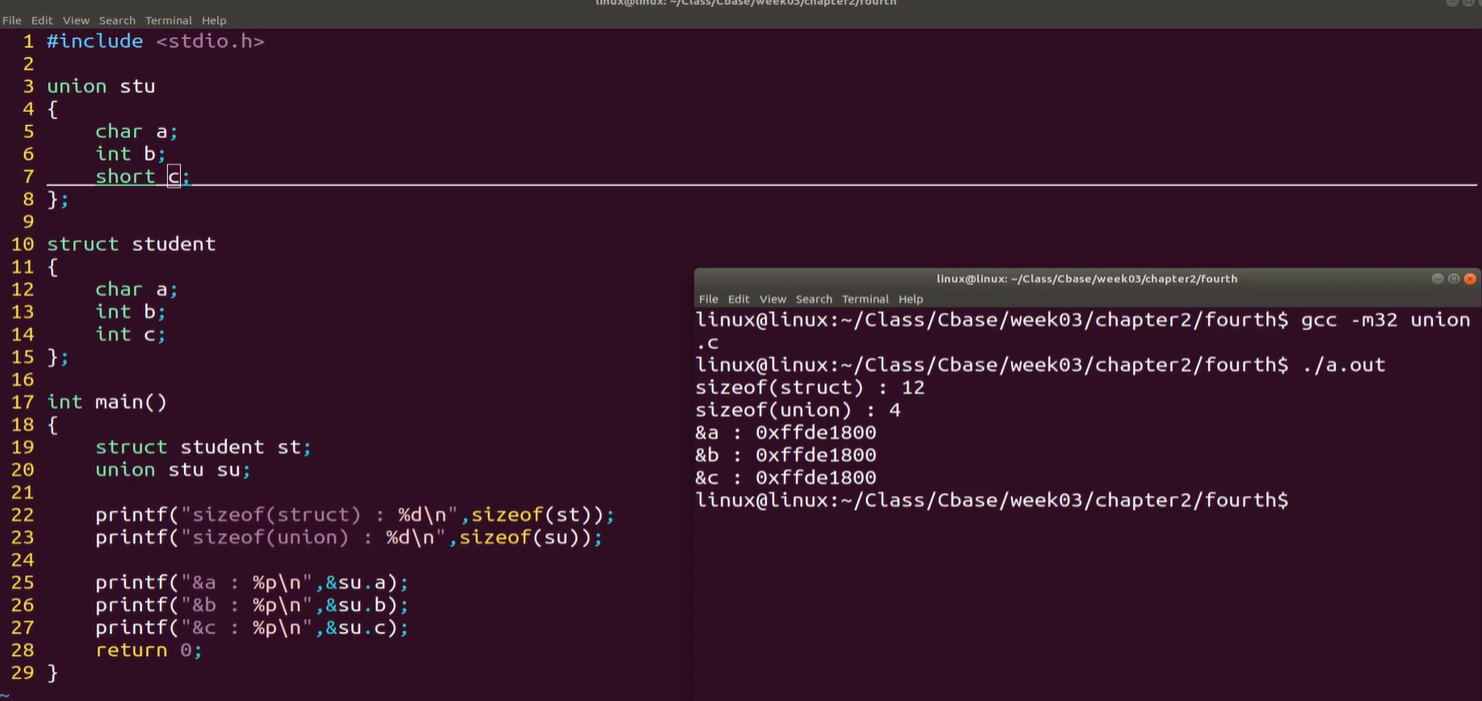Image resolution: width=1482 pixels, height=701 pixels.
Task: Open Terminal menu in the gcc output terminal
Action: (x=865, y=299)
